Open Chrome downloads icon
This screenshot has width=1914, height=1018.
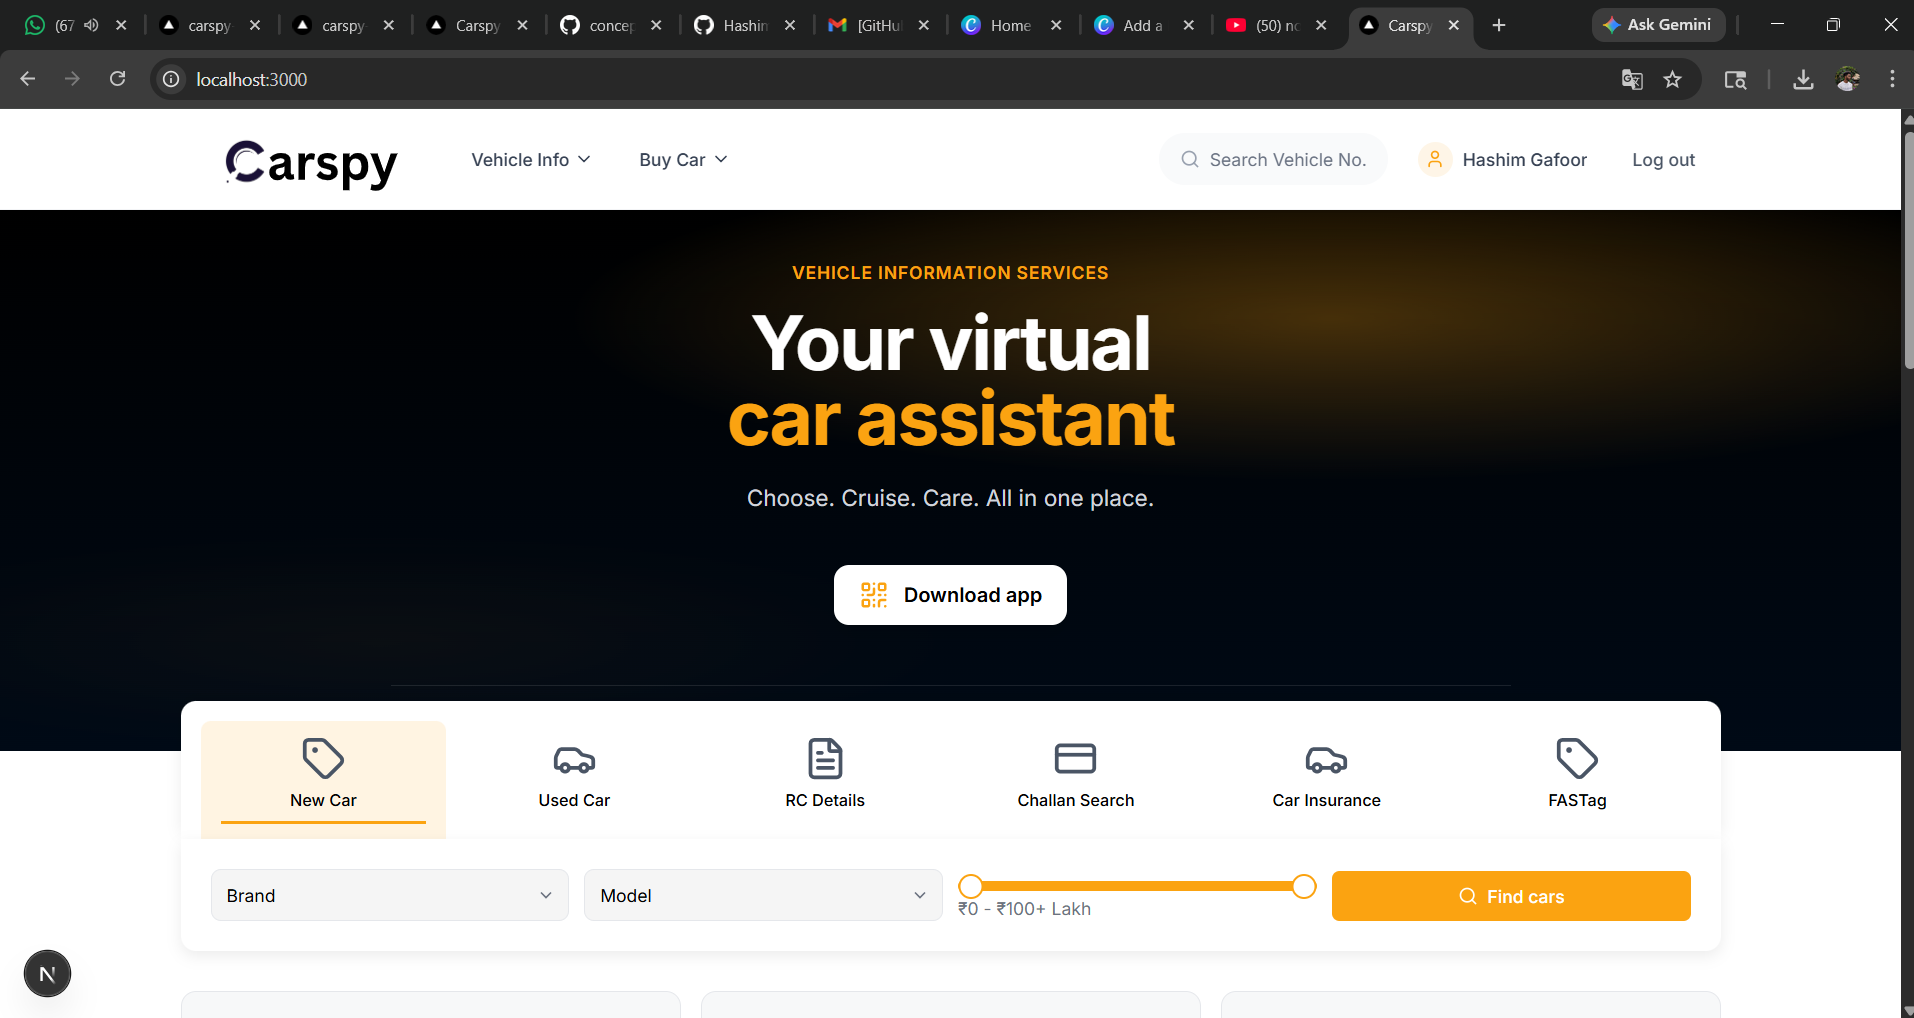[x=1803, y=79]
